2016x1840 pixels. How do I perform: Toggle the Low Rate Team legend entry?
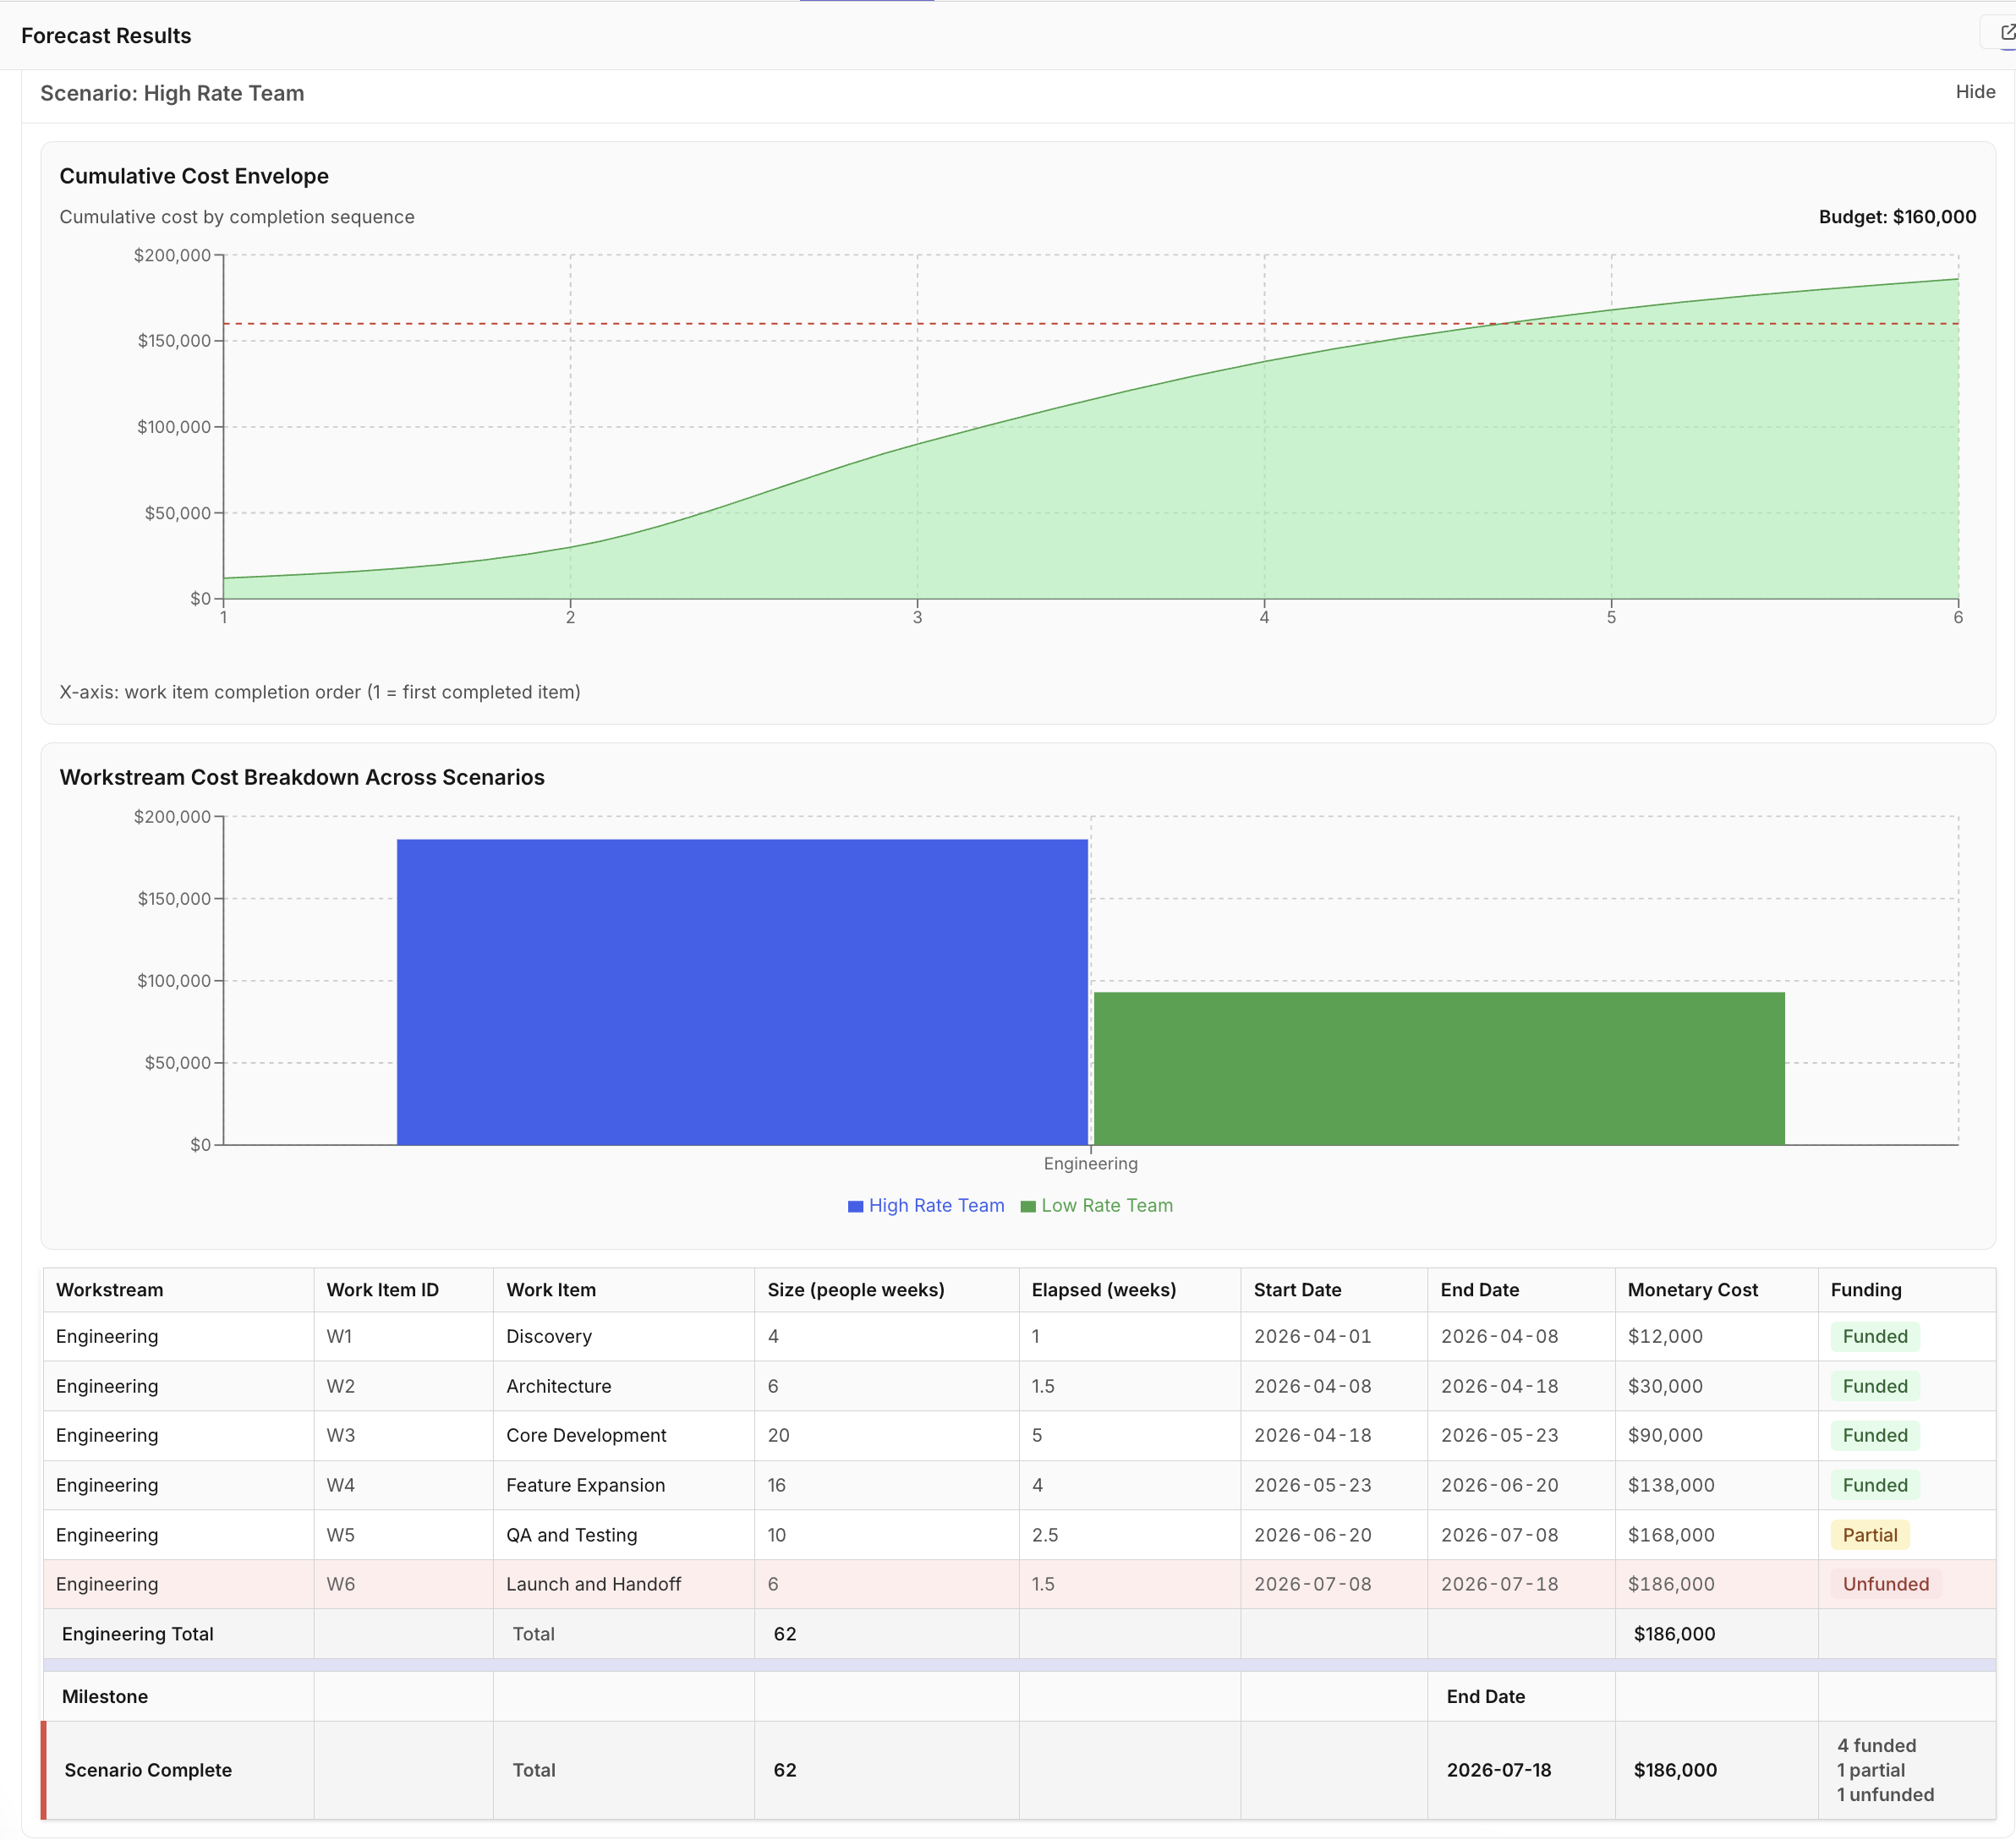coord(1097,1205)
